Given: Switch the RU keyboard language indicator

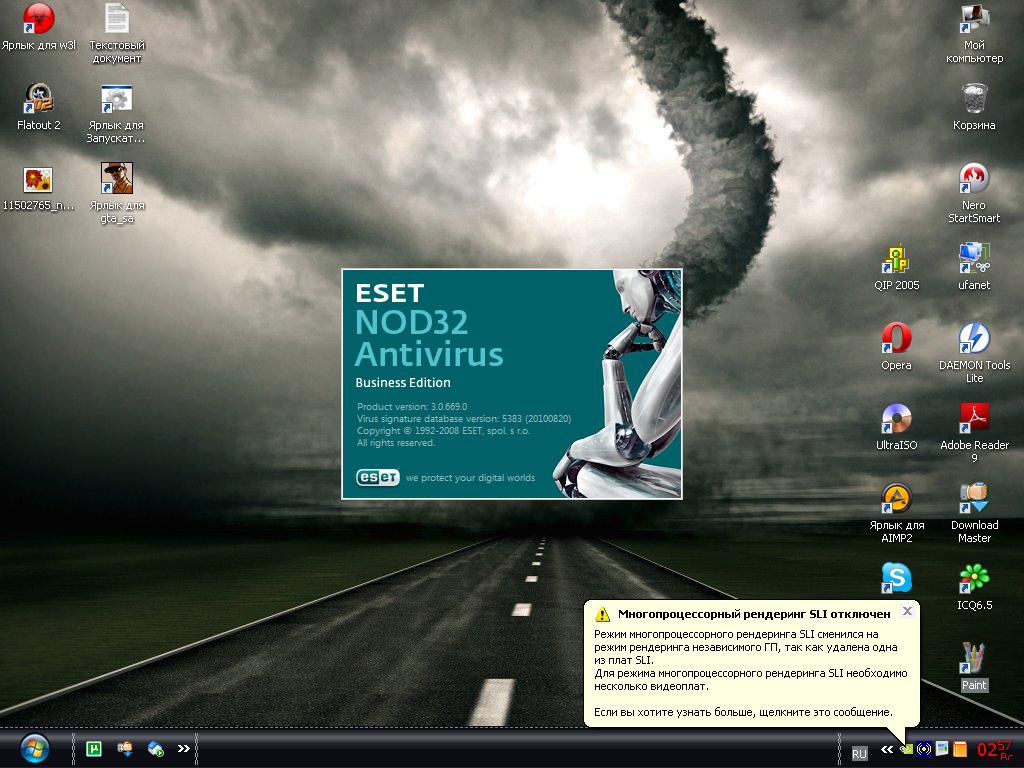Looking at the screenshot, I should tap(859, 753).
